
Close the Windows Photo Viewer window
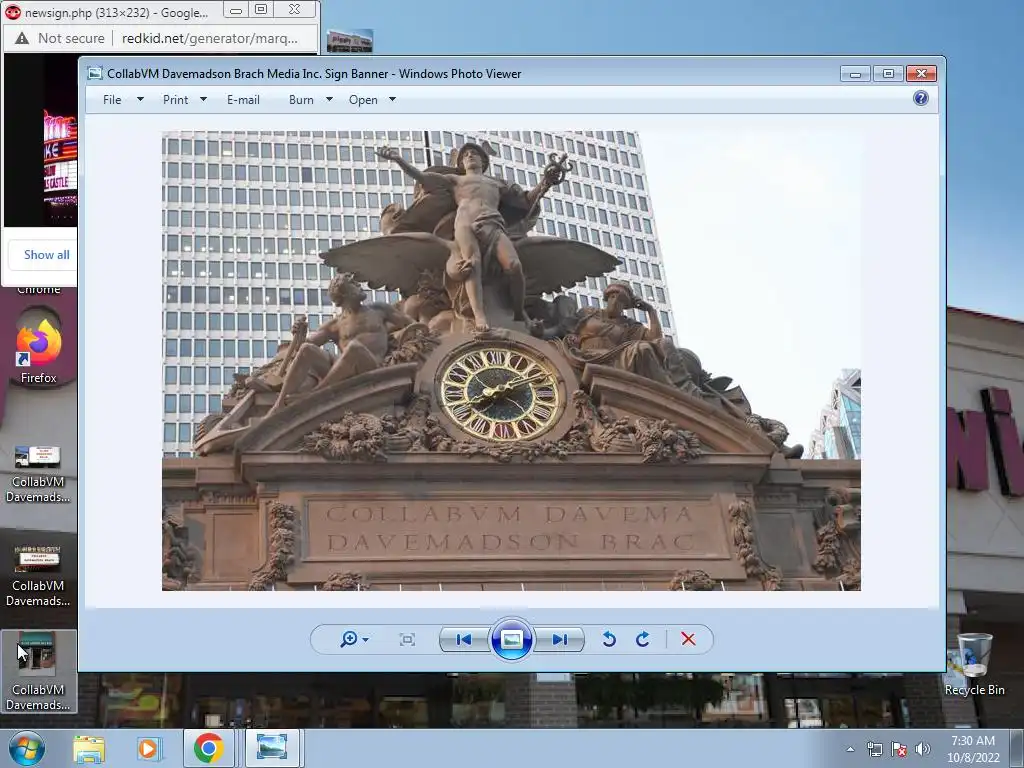click(x=921, y=74)
